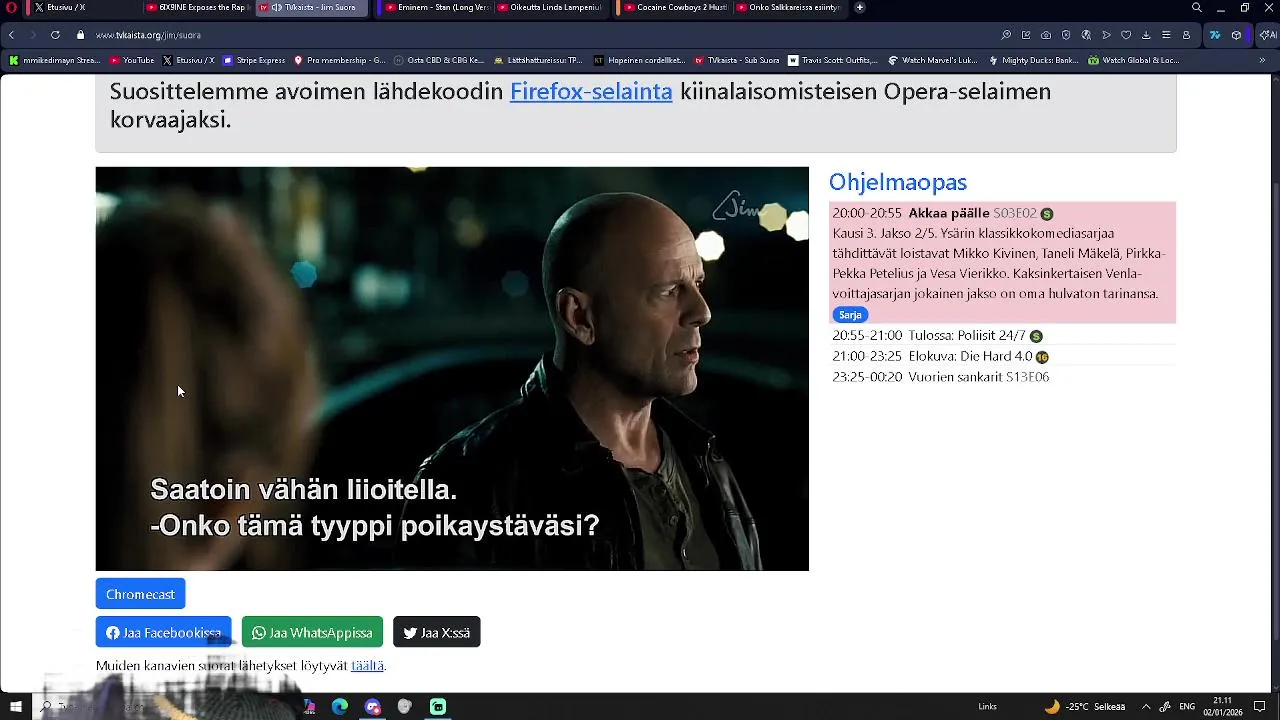The width and height of the screenshot is (1280, 720).
Task: Open the Travis Scott Outfits bookmark
Action: point(833,60)
